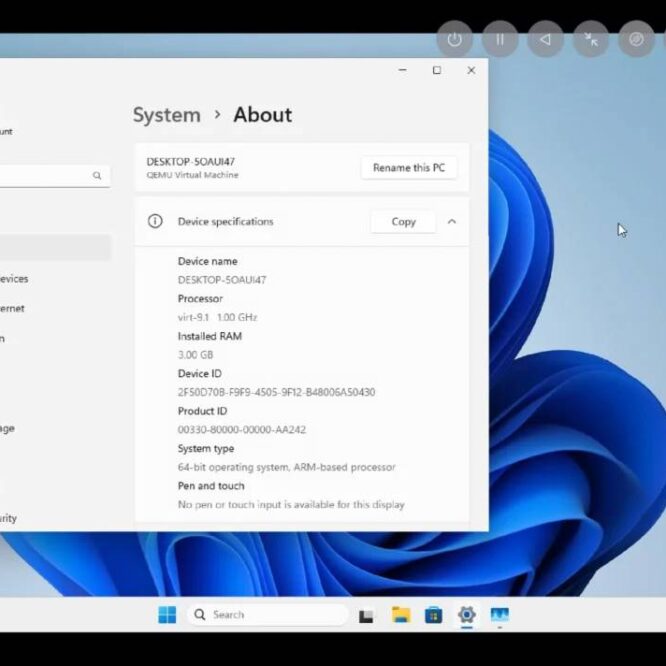Click the back triangle overlay button

point(545,39)
